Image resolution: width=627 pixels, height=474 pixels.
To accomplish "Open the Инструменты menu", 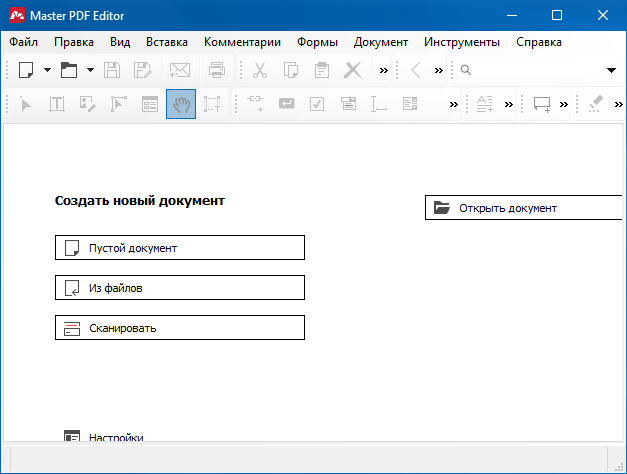I will pos(461,42).
